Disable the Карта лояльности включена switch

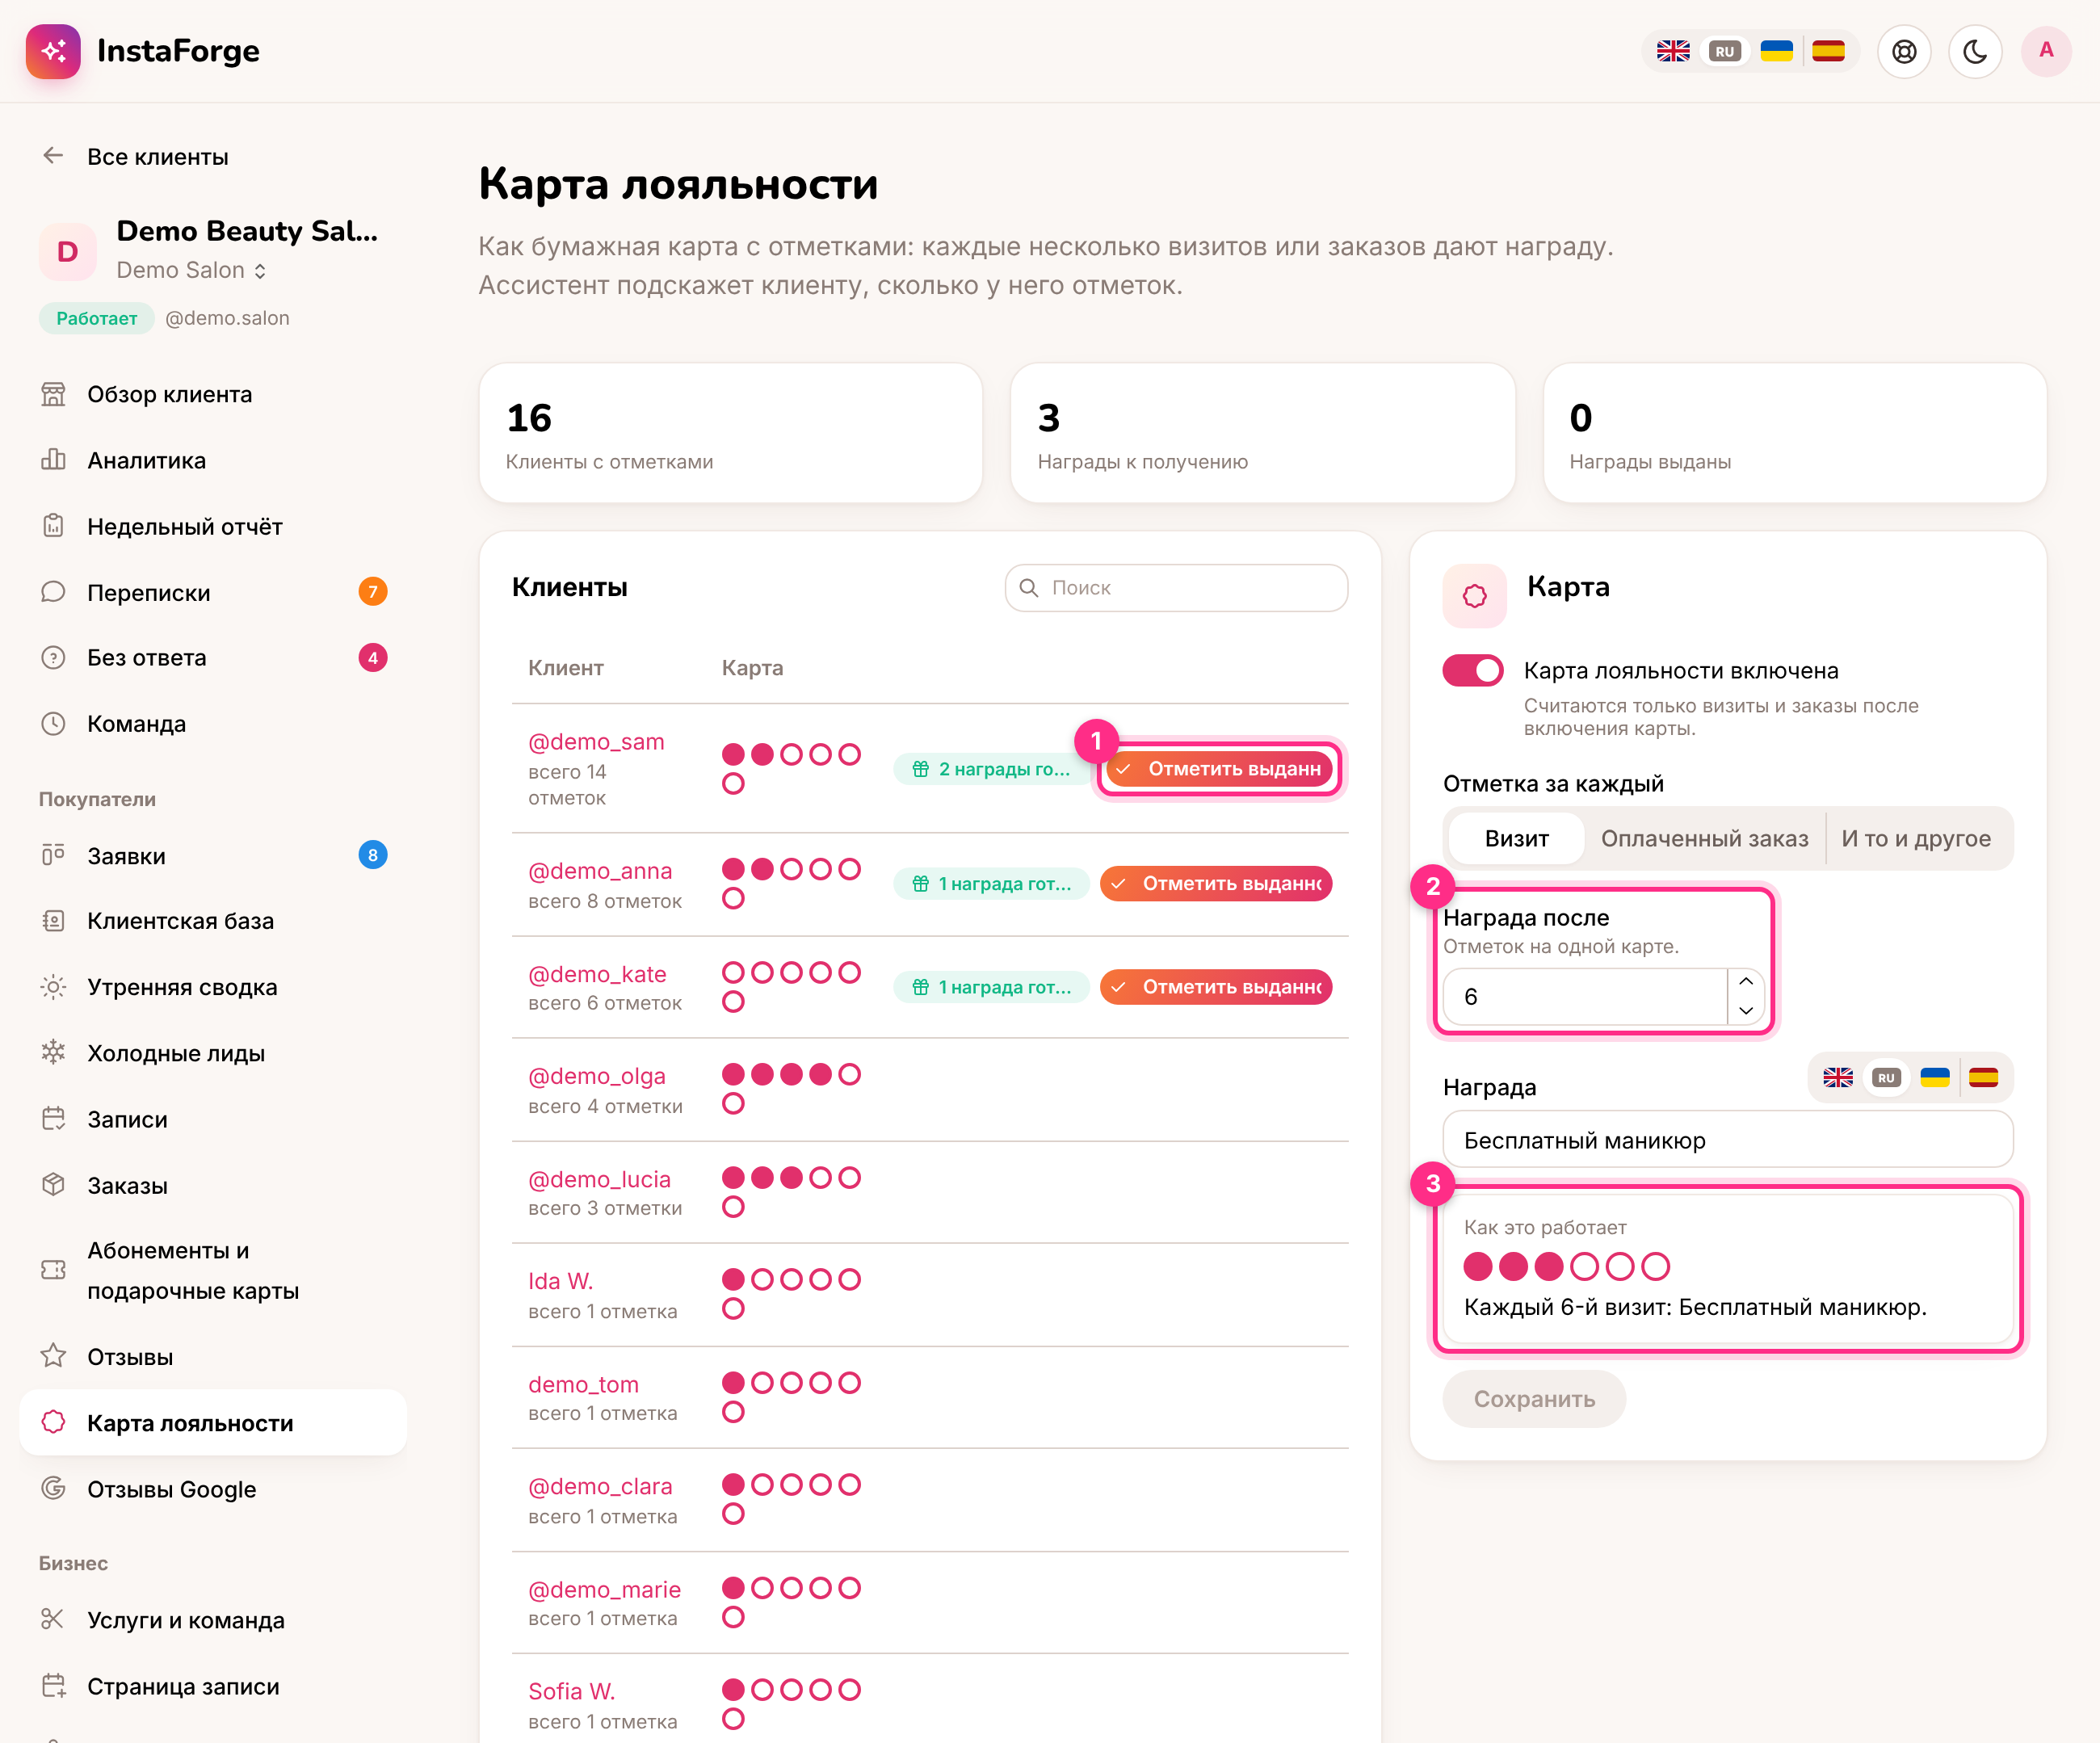click(x=1473, y=670)
